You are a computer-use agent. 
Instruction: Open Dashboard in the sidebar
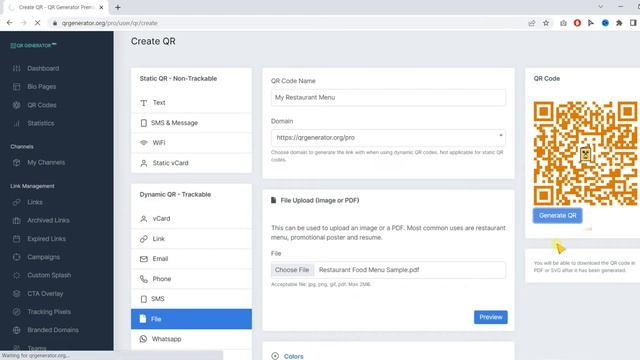coord(43,68)
